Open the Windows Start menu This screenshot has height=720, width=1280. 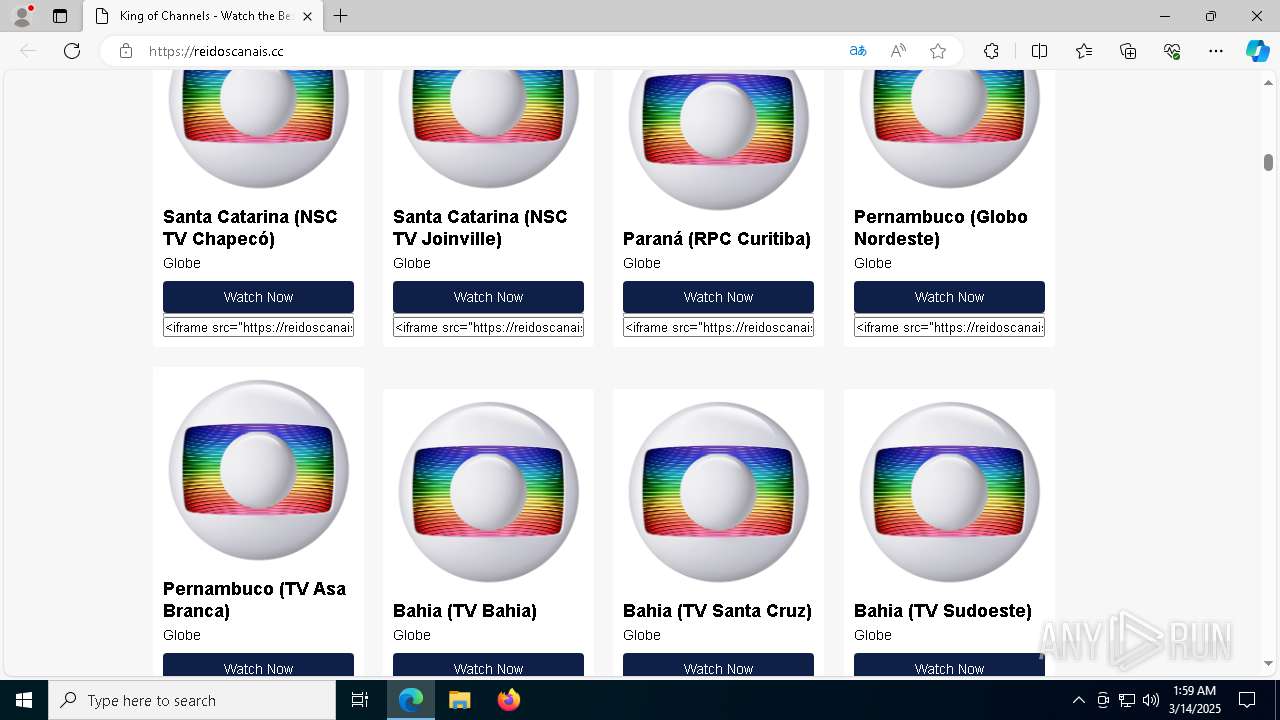pos(24,700)
